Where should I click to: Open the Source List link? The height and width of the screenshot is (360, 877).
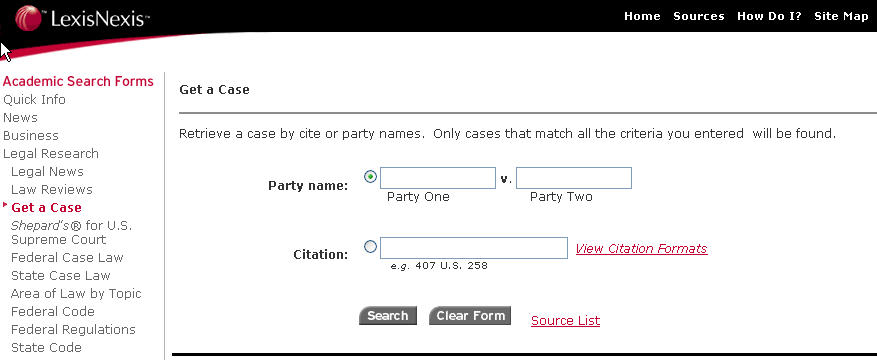565,321
